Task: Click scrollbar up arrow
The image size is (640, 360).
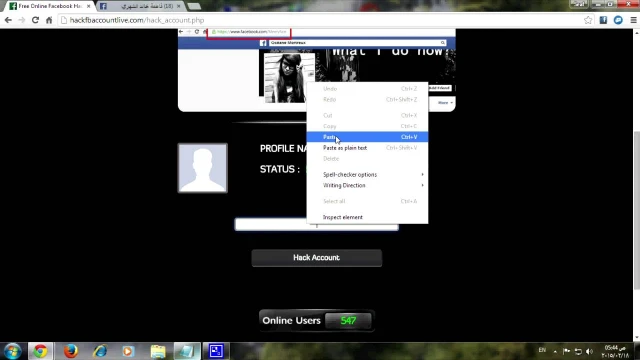Action: point(636,32)
